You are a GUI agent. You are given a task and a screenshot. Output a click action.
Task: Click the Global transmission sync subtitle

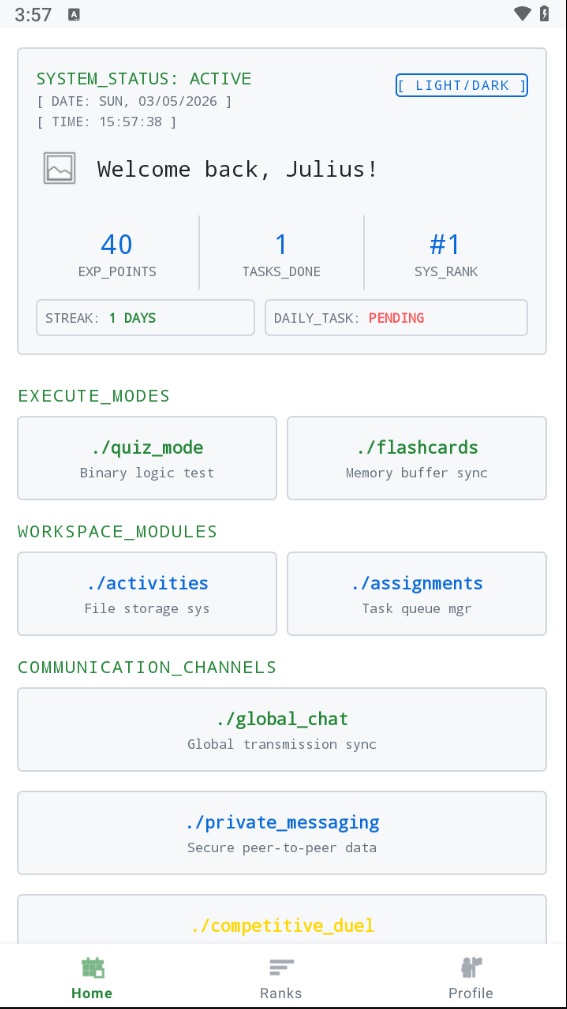point(282,745)
